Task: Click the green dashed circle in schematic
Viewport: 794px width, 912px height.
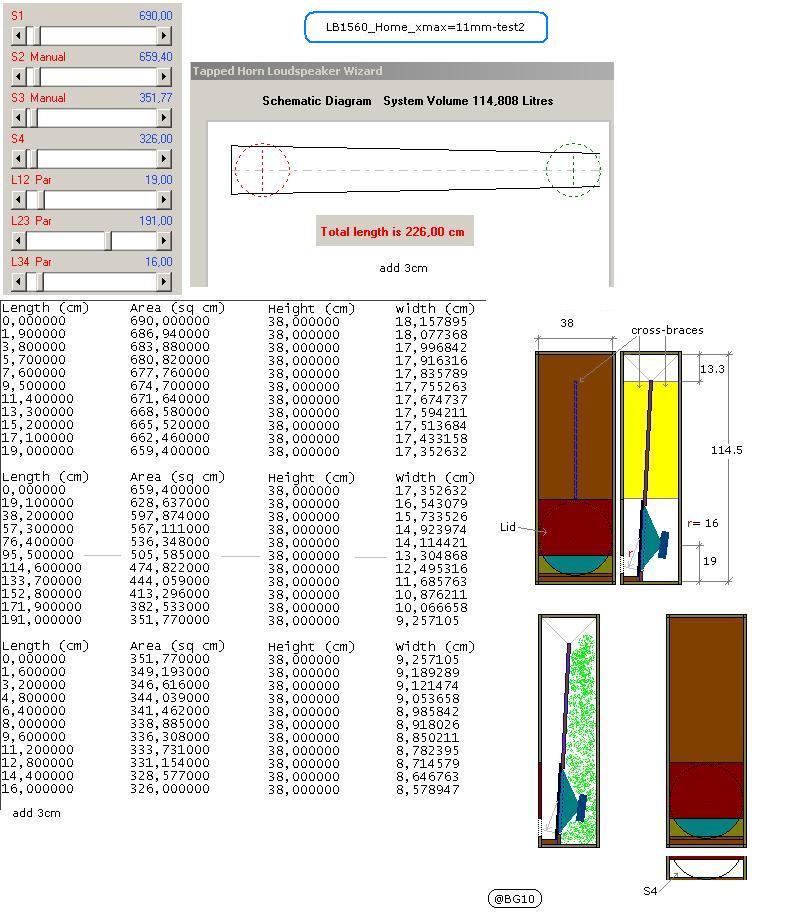Action: coord(573,170)
